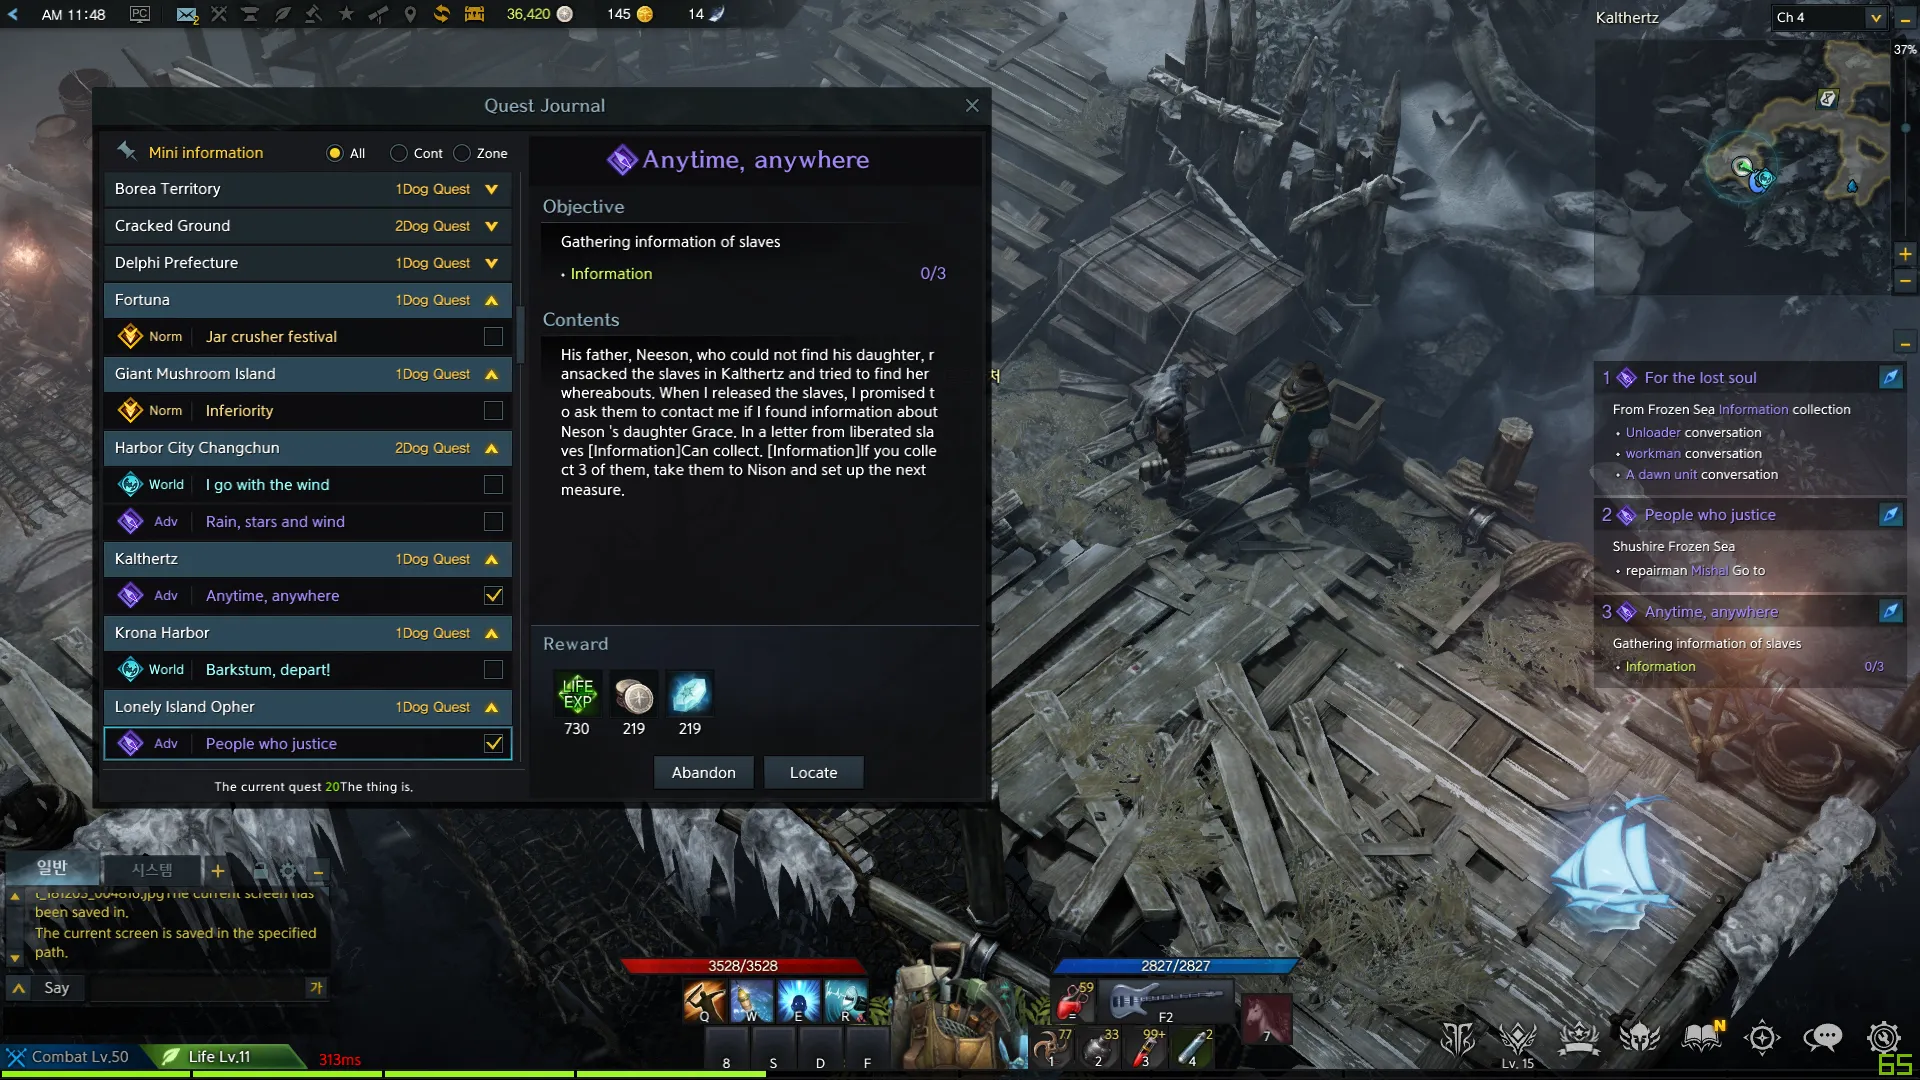Select the 'Cont' radio button filter
1920x1080 pixels.
(398, 152)
